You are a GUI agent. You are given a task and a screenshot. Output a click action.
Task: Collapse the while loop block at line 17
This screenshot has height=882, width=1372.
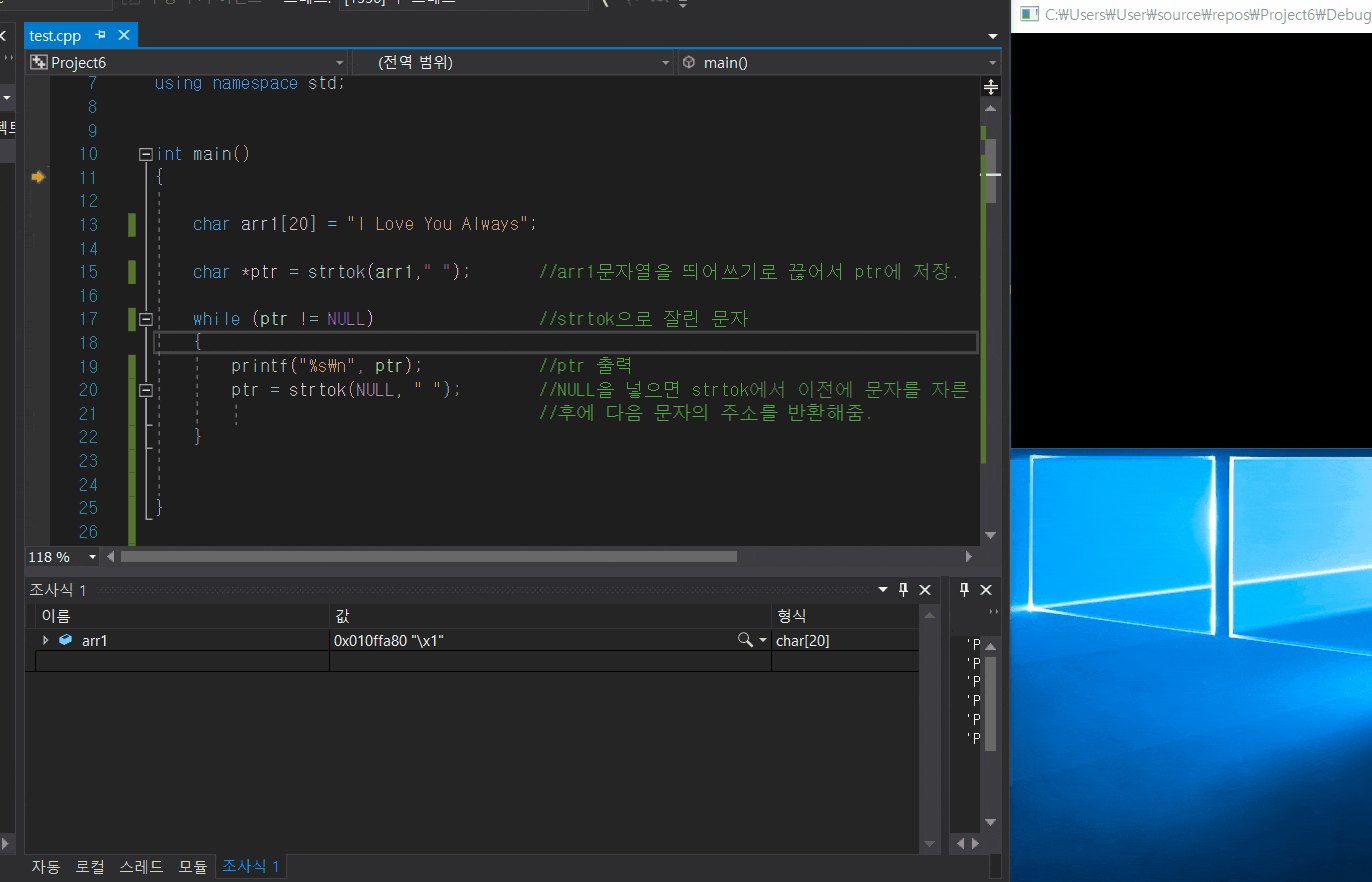[x=146, y=319]
